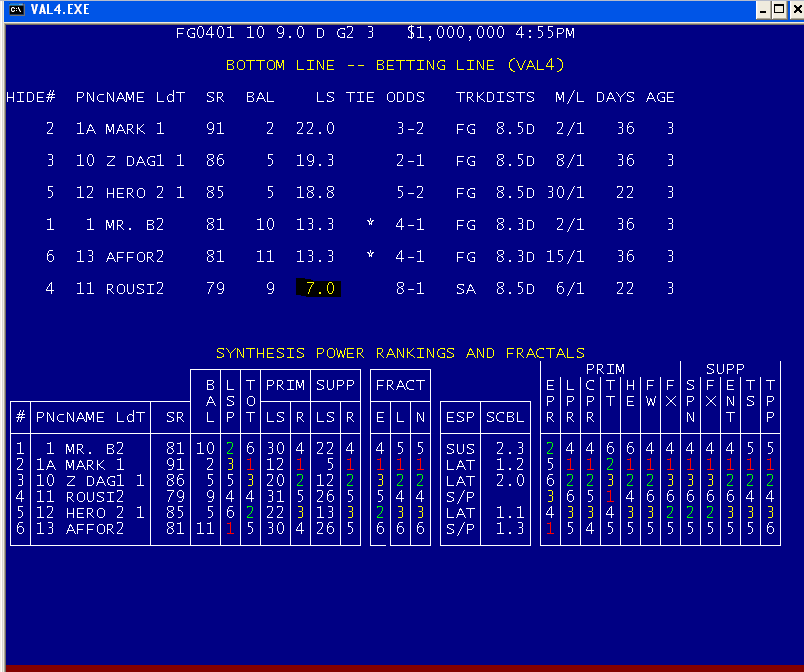804x672 pixels.
Task: Click the 30/1 morning line value
Action: point(565,193)
